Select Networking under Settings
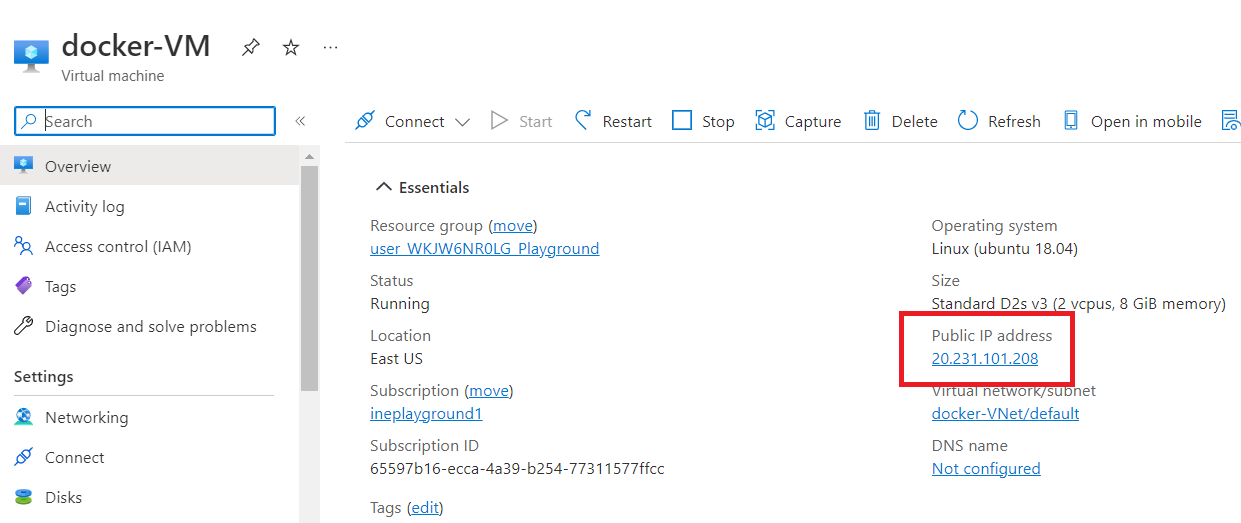1241x523 pixels. (86, 417)
